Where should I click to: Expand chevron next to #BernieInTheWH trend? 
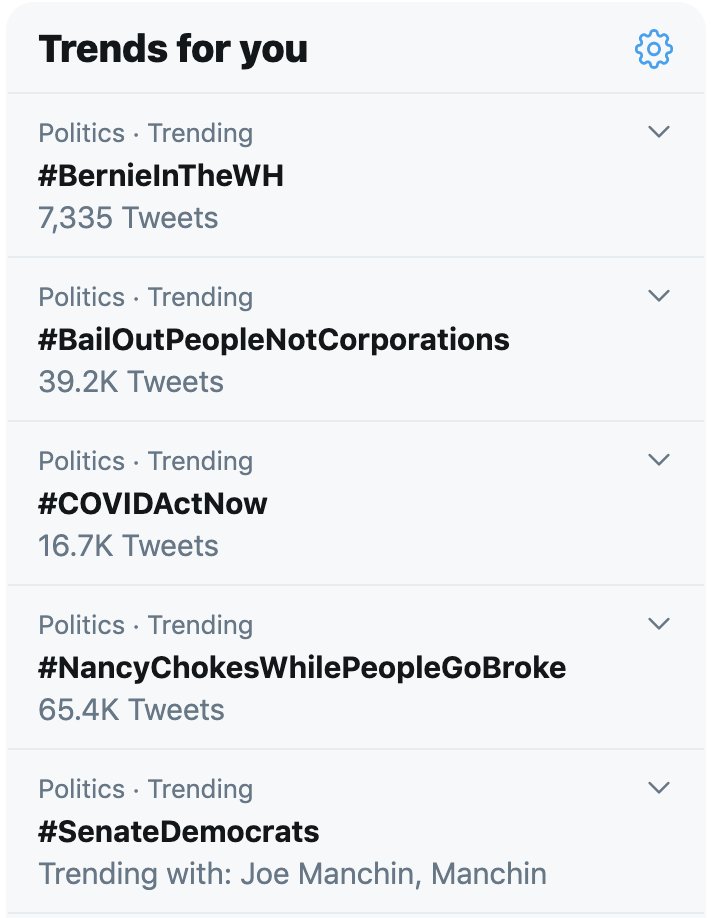coord(658,131)
